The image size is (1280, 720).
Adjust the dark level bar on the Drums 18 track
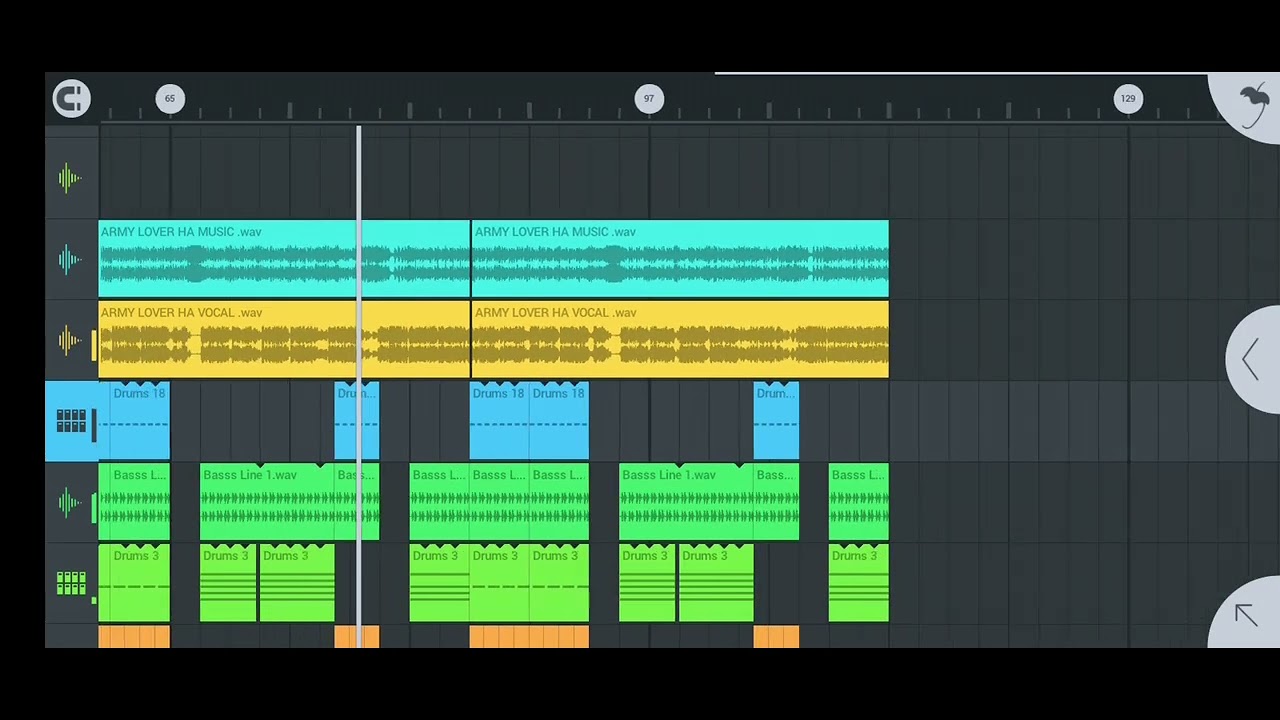tap(94, 426)
